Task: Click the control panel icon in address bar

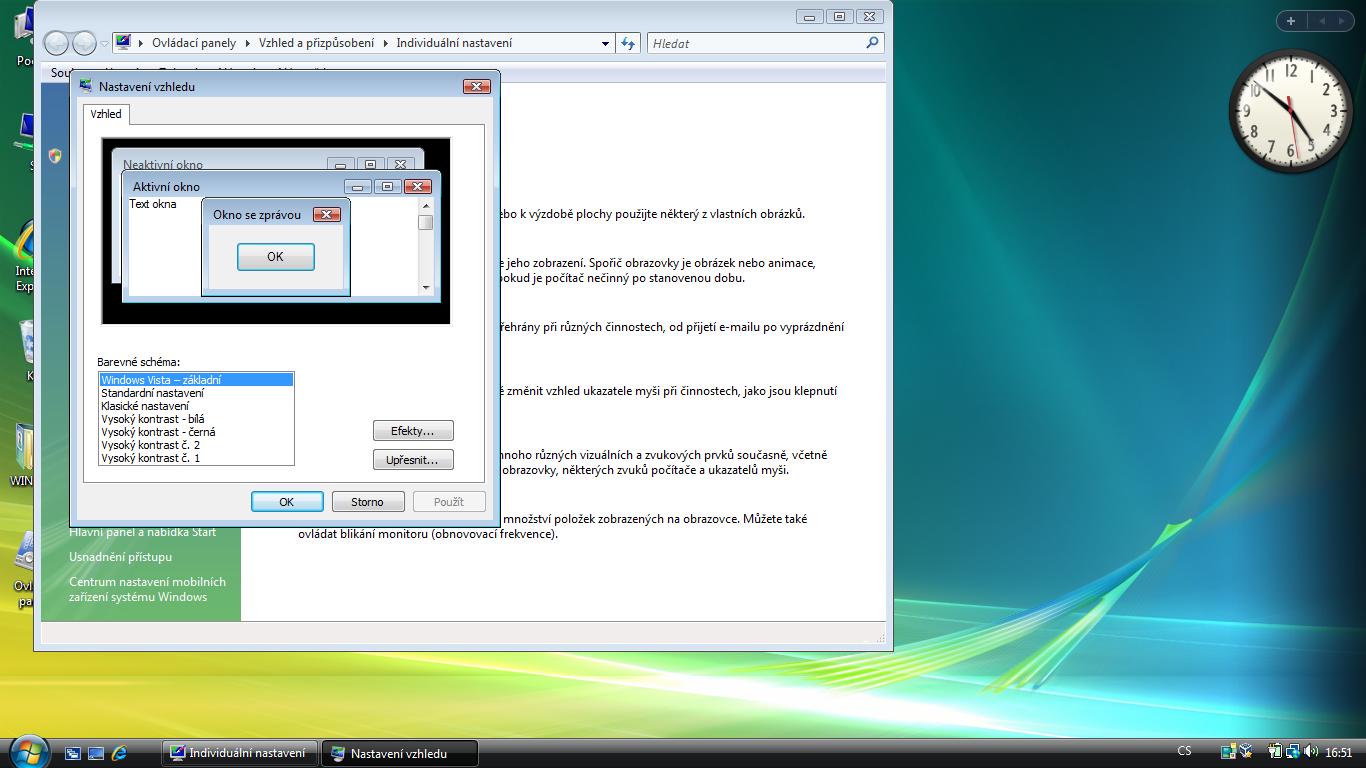Action: point(123,43)
